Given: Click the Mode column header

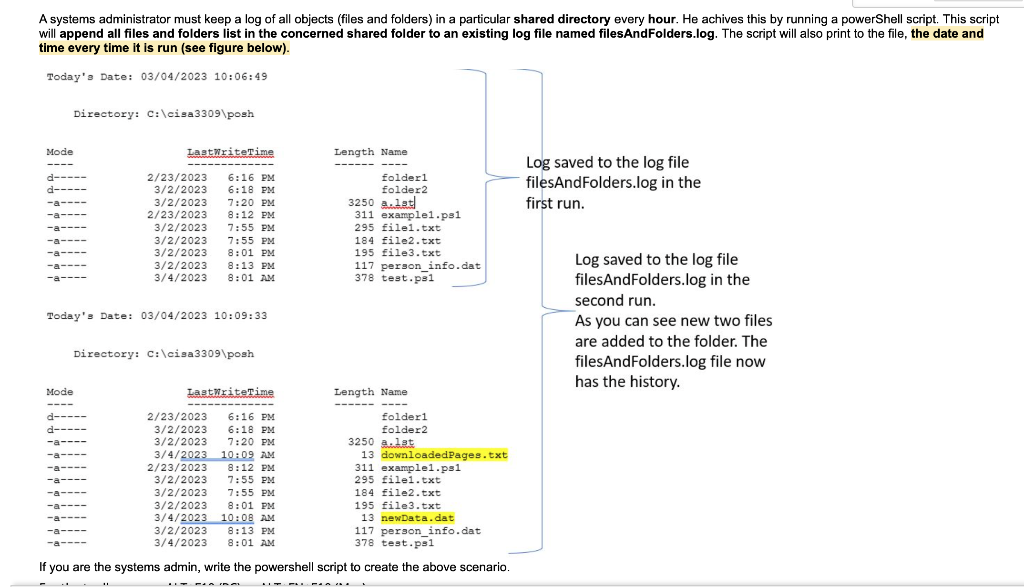Looking at the screenshot, I should coord(60,151).
